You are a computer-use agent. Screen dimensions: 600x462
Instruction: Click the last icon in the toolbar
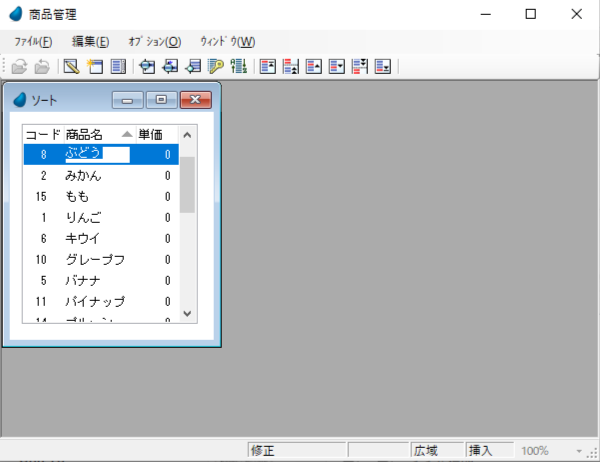[x=382, y=67]
